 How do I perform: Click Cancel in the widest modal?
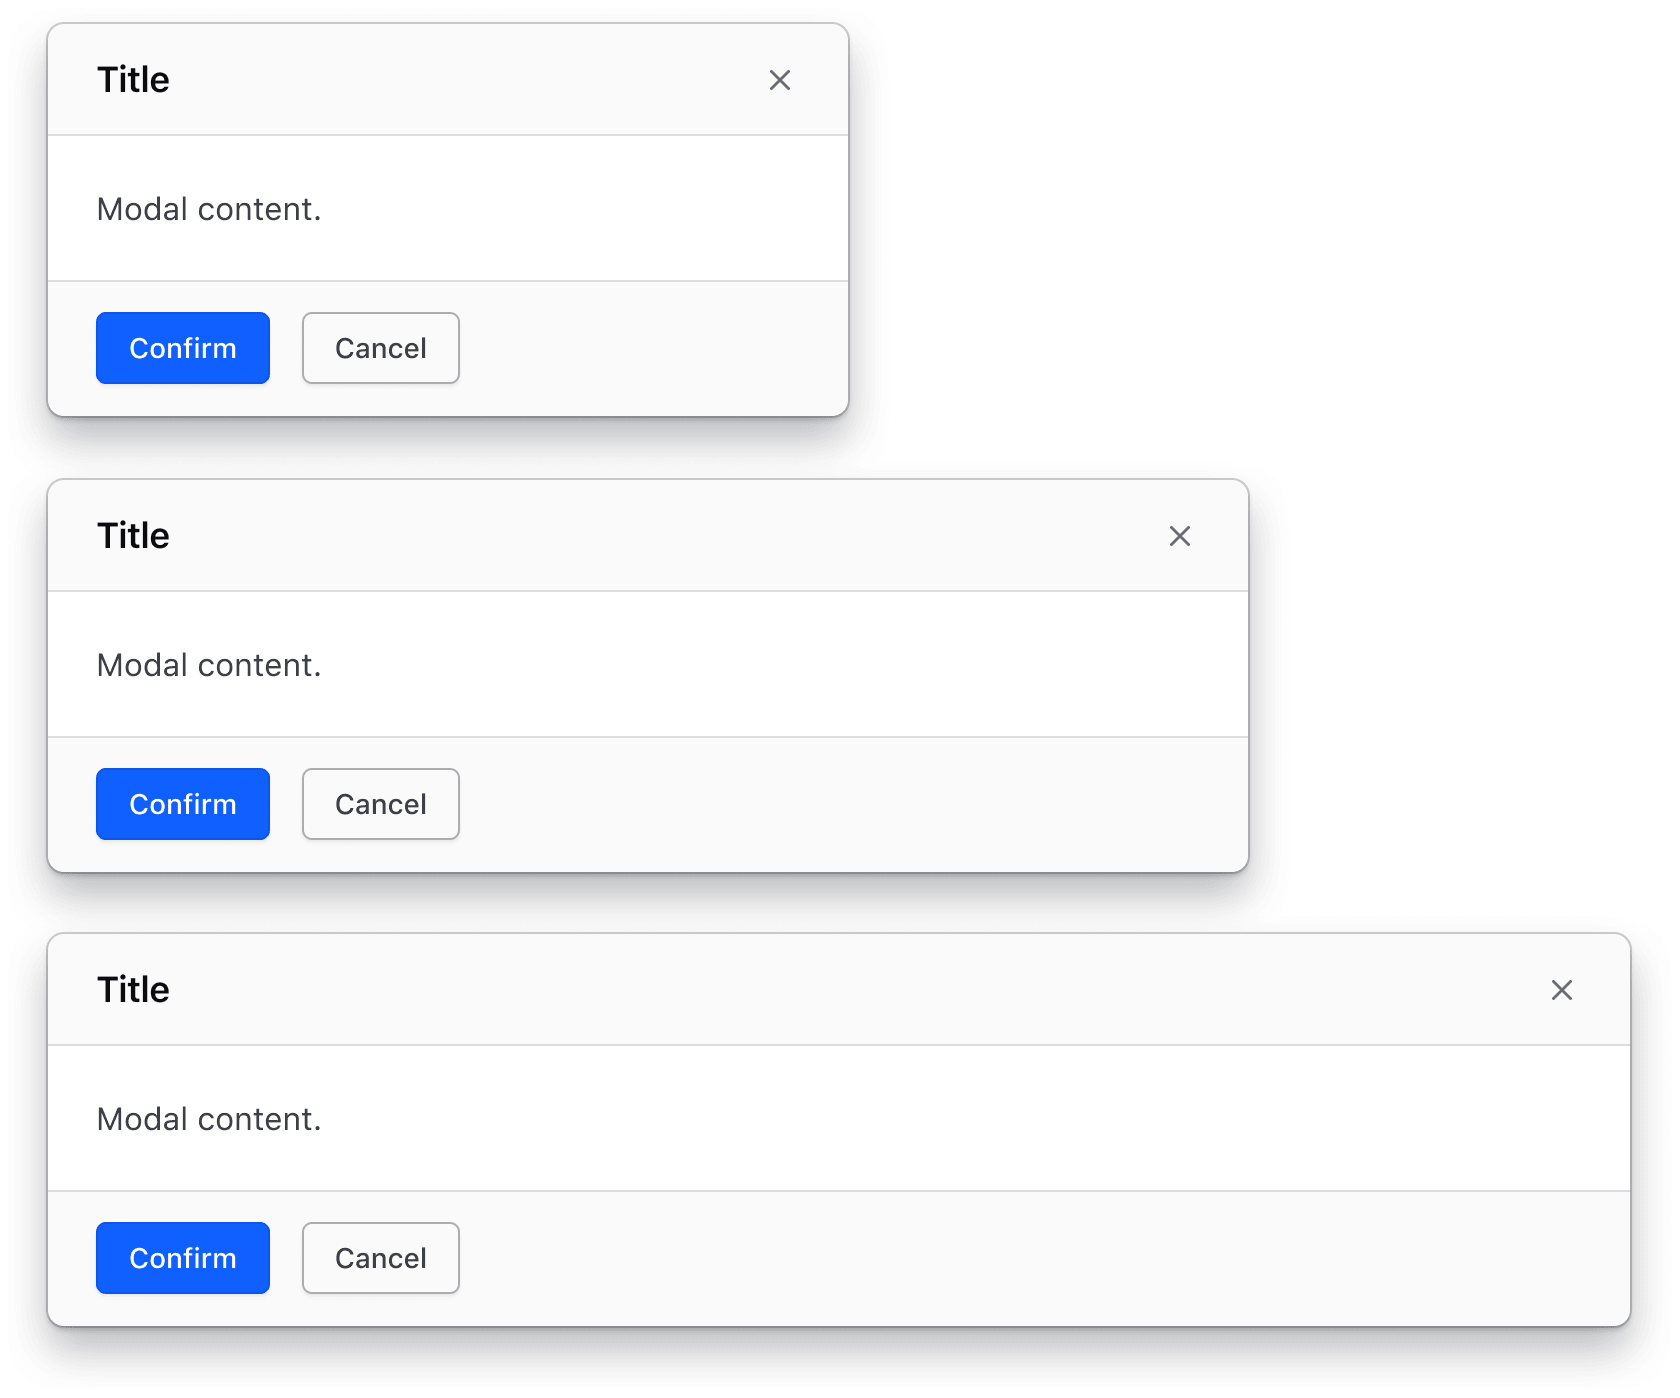point(380,1258)
